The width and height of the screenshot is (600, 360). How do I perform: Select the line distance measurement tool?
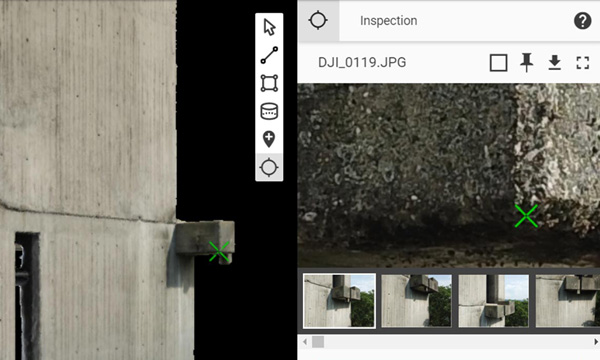coord(269,55)
